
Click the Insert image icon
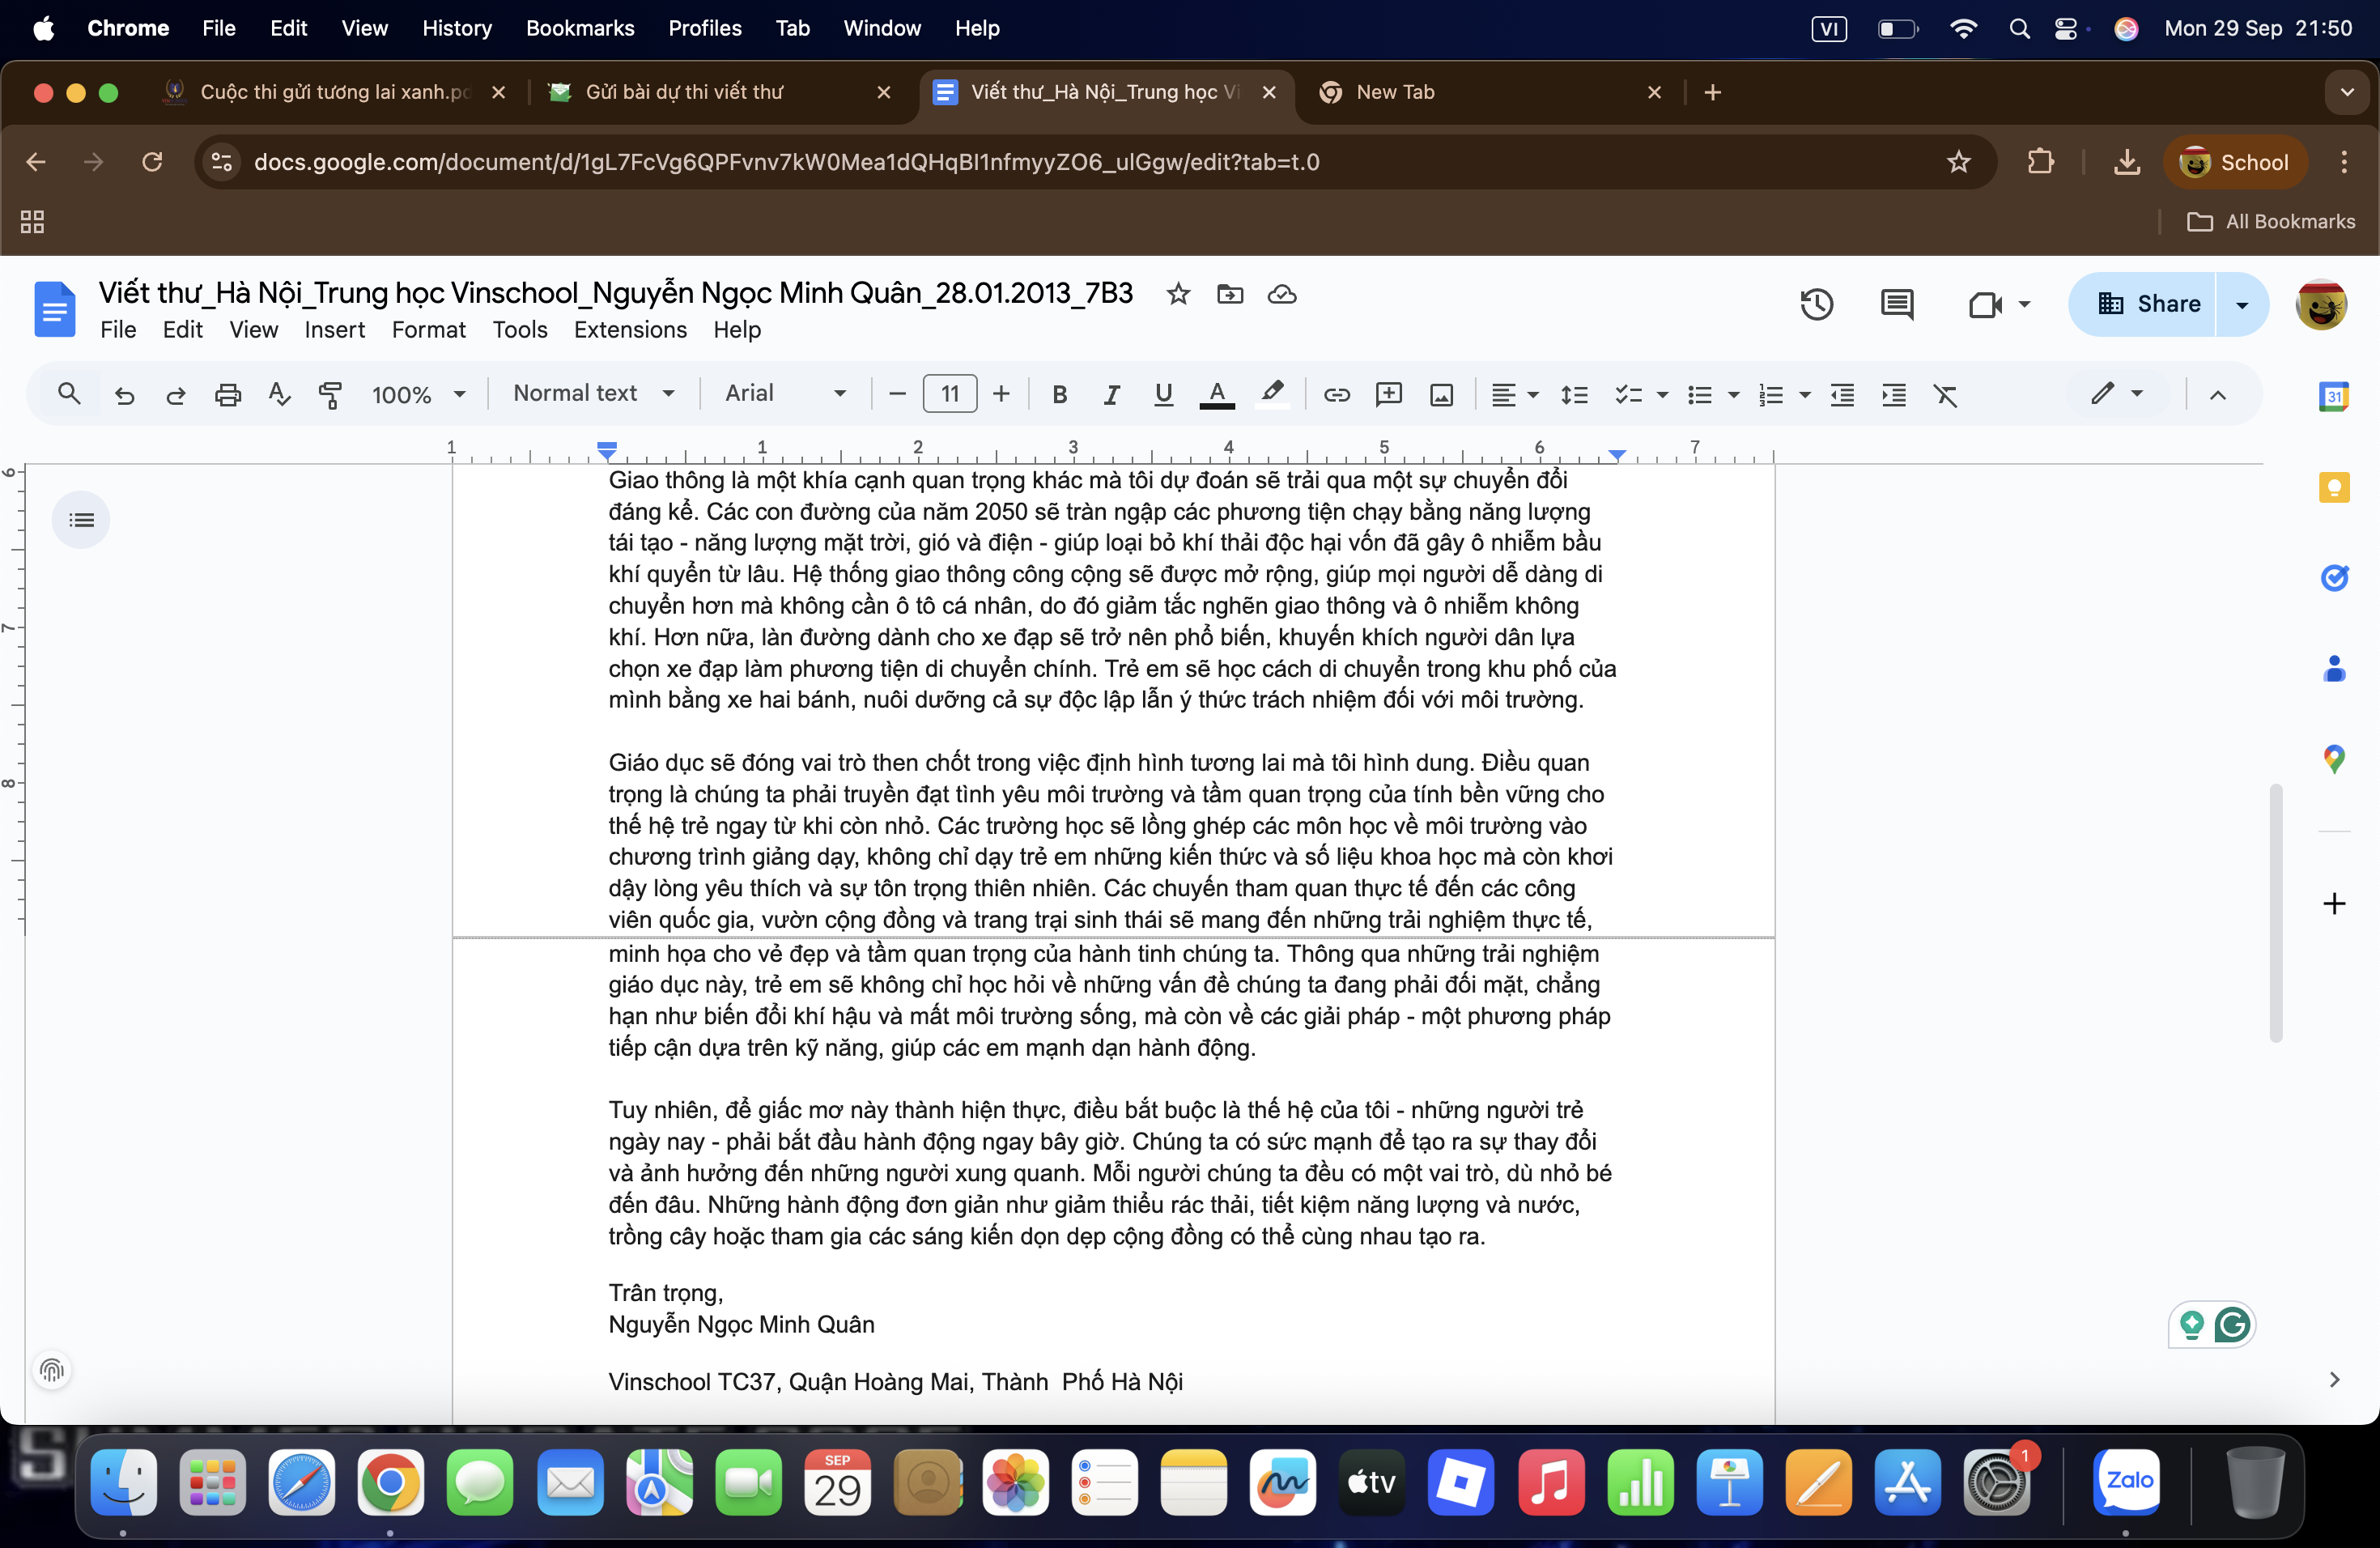[1441, 394]
